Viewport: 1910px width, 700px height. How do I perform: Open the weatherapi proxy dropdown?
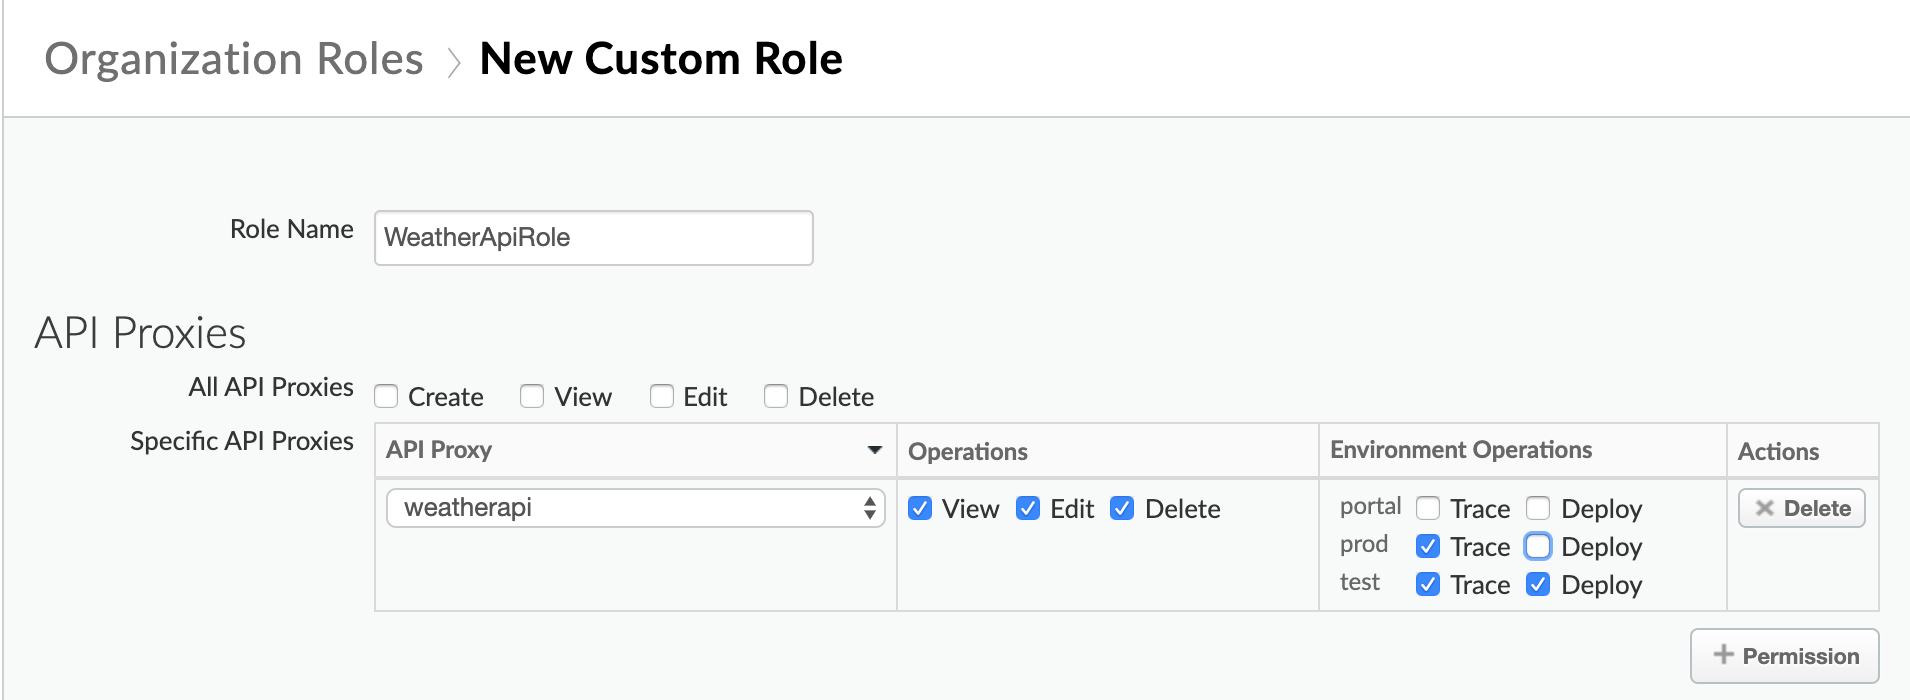click(x=635, y=508)
